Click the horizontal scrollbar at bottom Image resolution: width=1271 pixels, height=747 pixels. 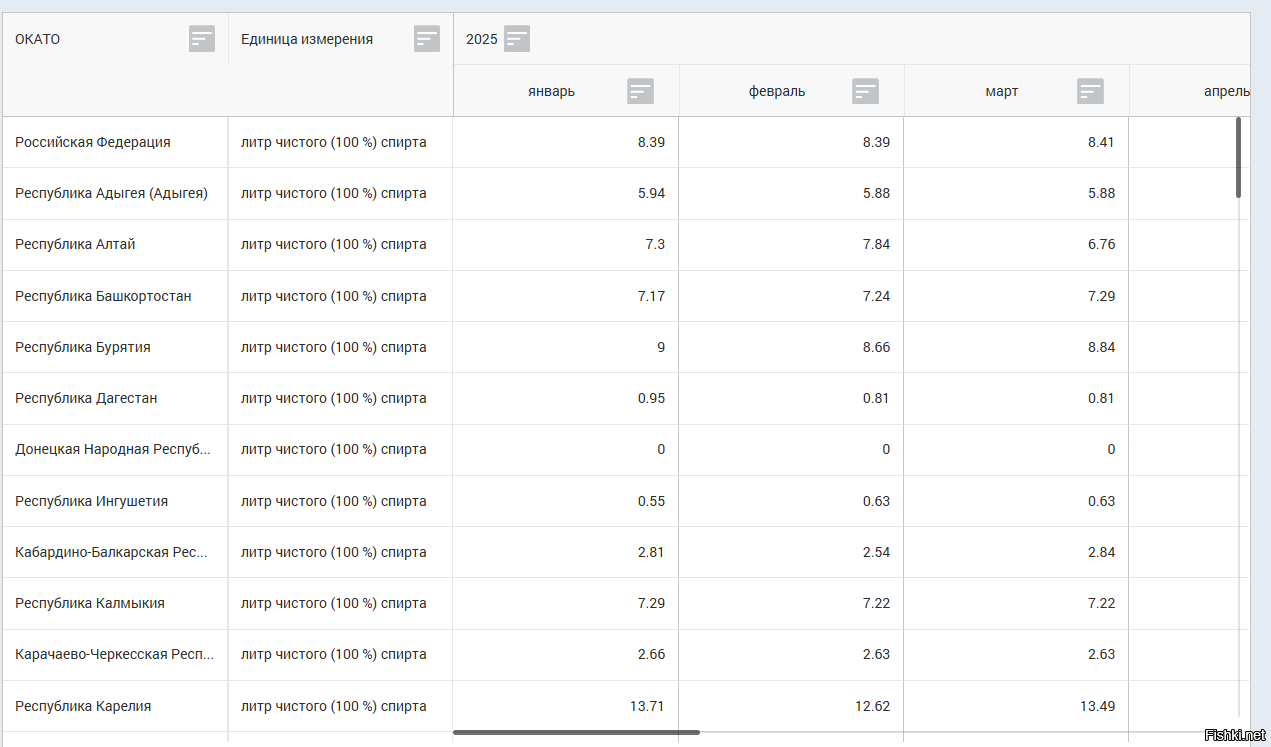576,732
